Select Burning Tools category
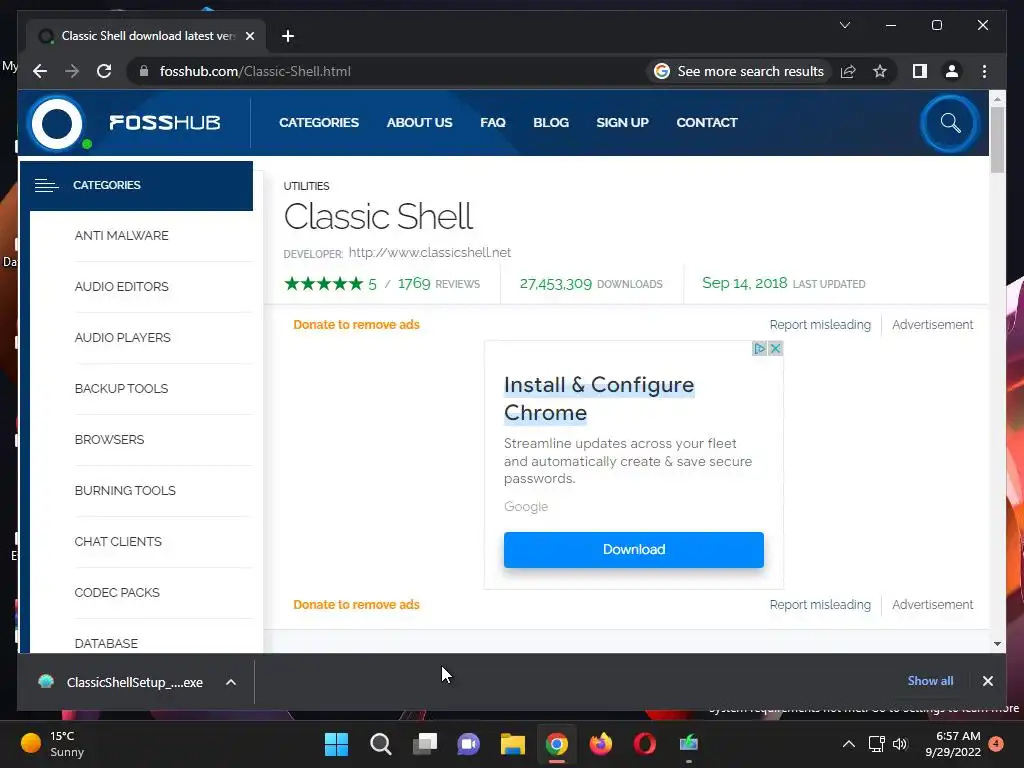 pos(125,490)
